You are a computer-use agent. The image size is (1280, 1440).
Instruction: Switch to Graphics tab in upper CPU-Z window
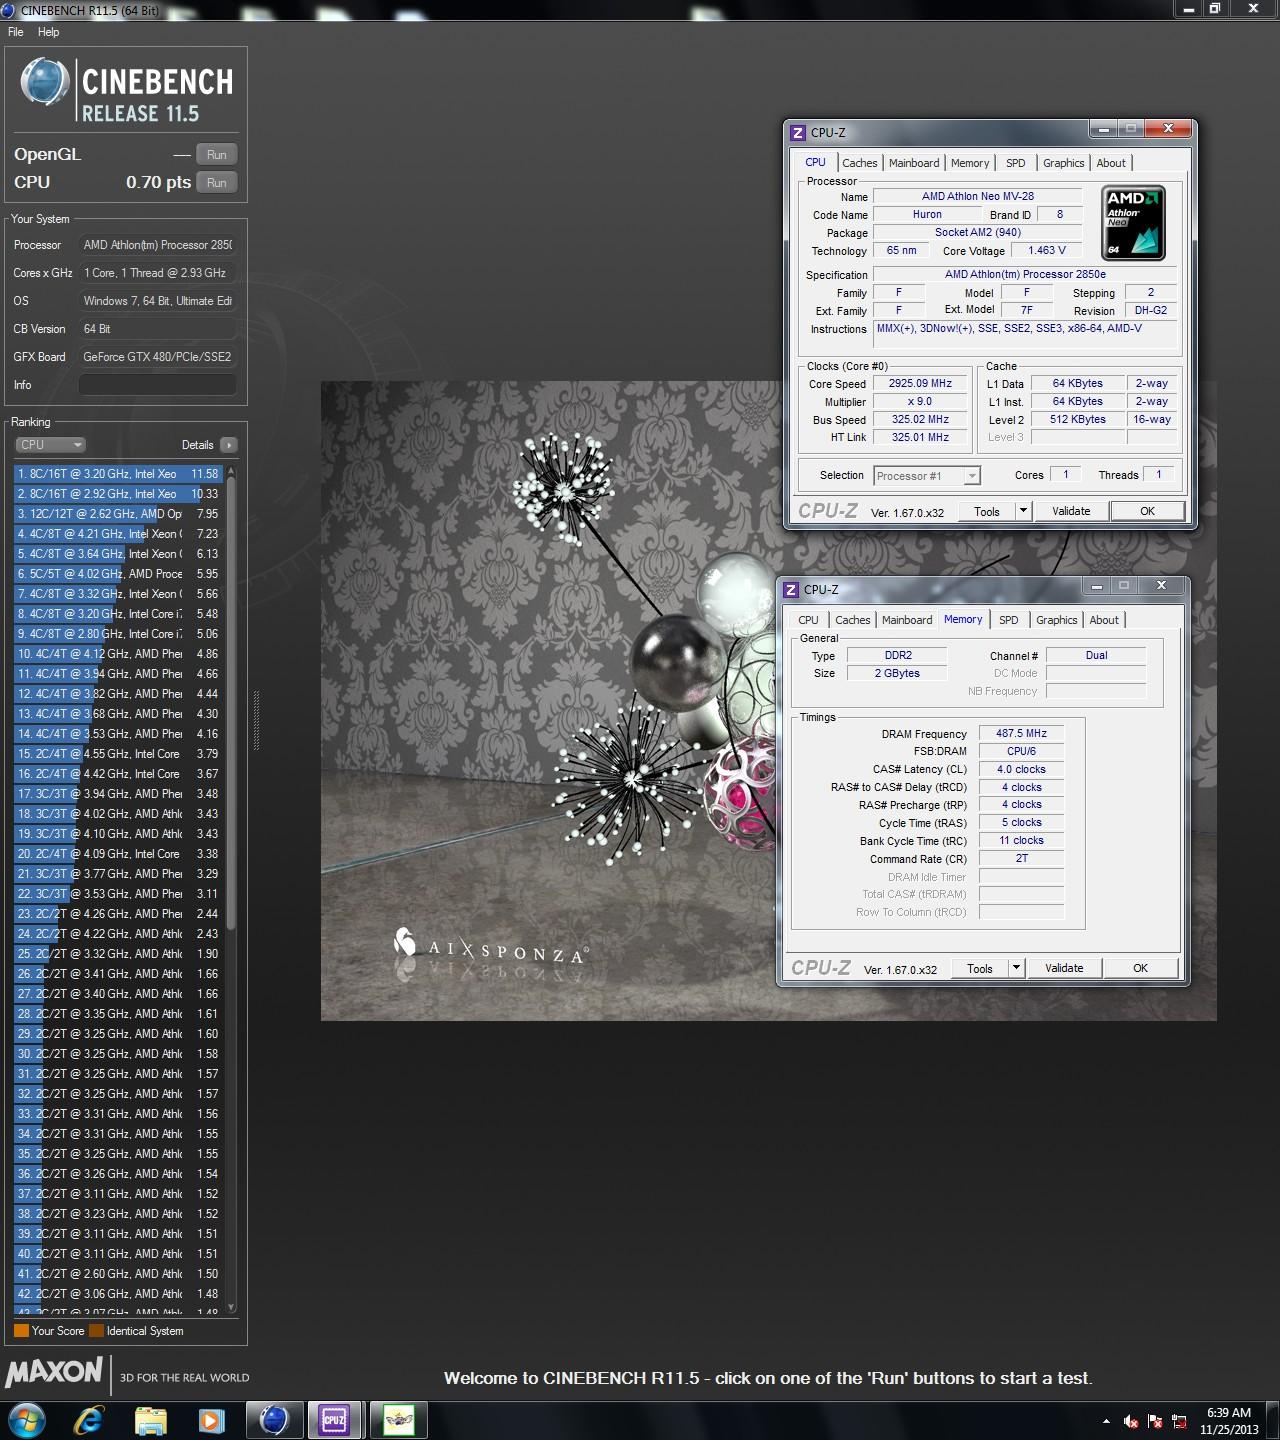pos(1063,163)
